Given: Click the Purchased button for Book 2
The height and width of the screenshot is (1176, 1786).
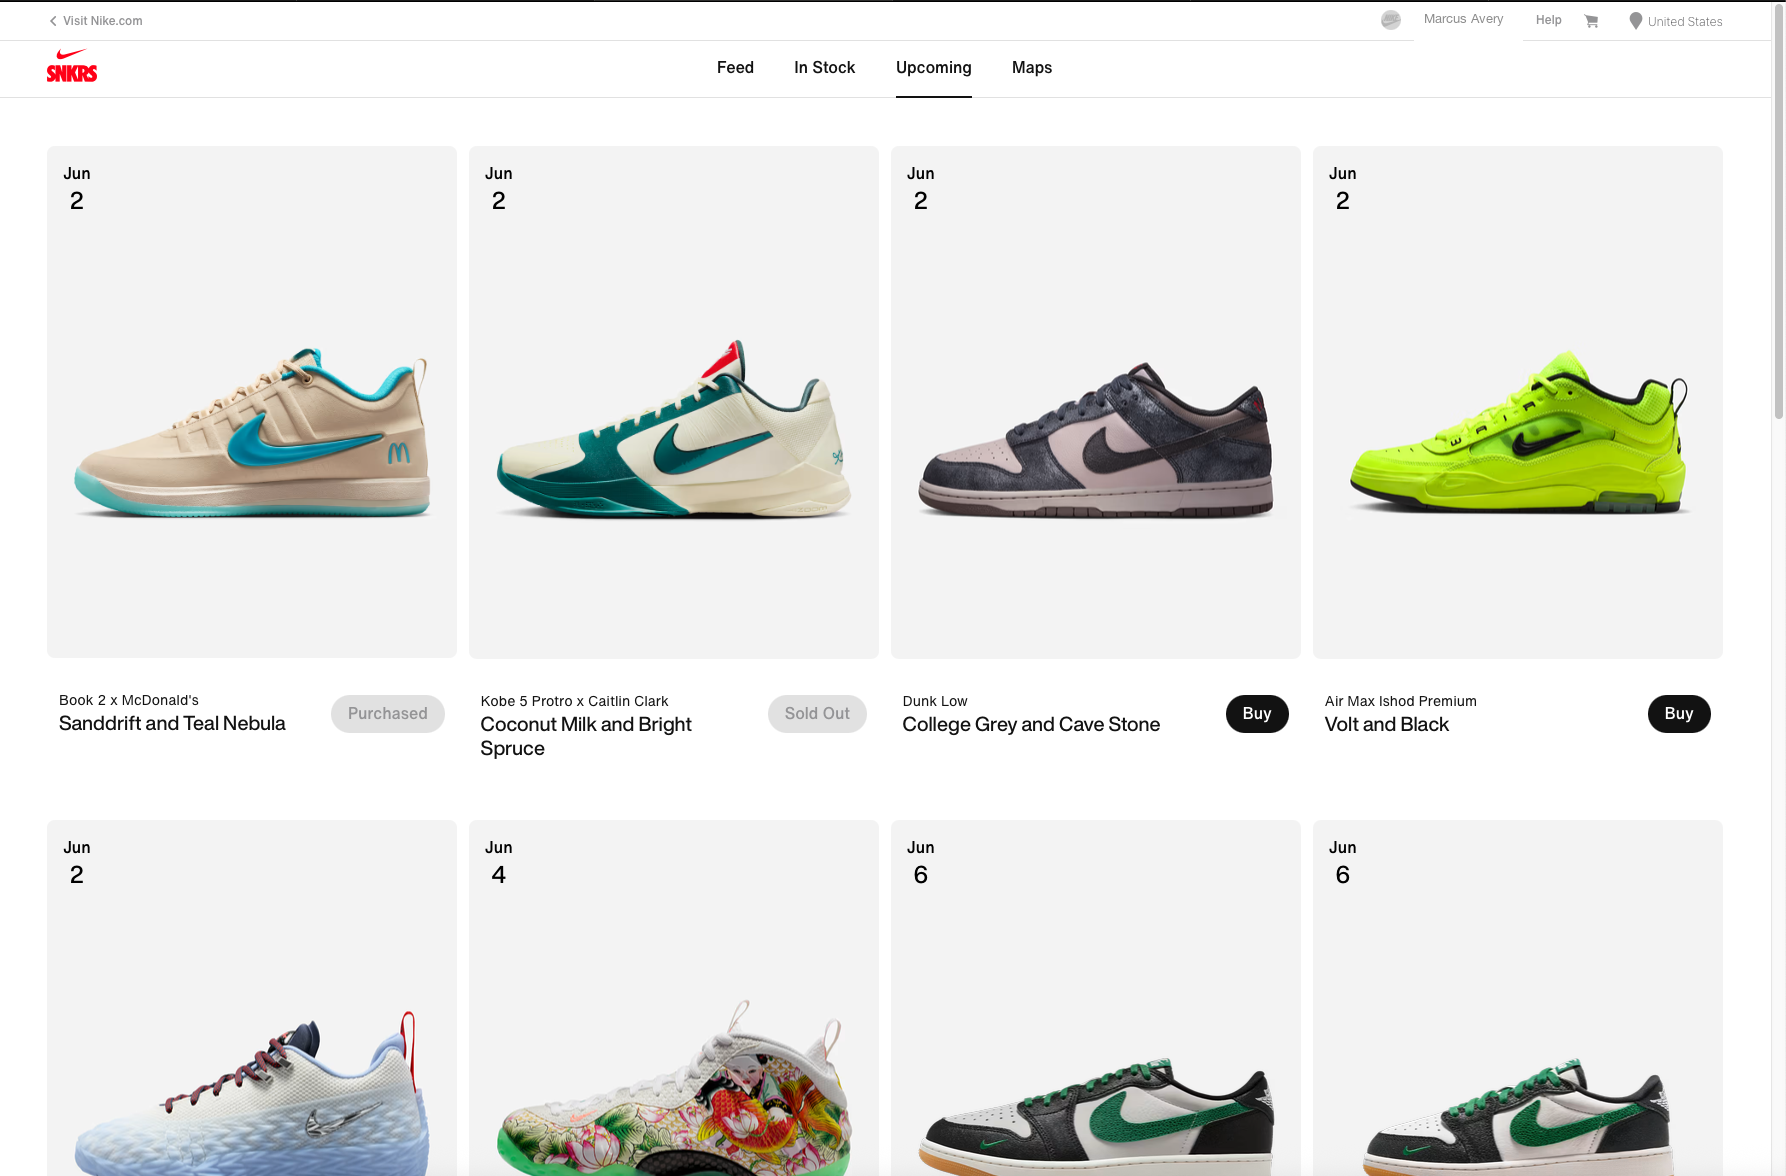Looking at the screenshot, I should tap(388, 714).
